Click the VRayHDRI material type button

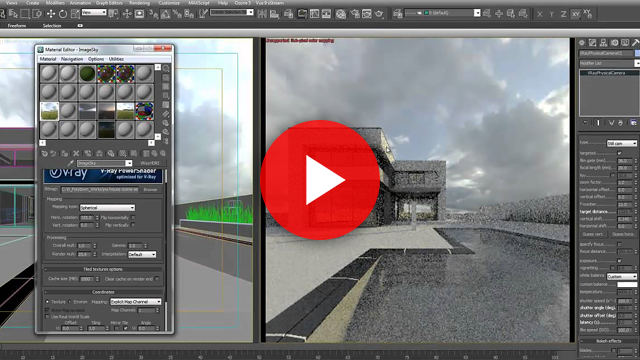coord(150,163)
